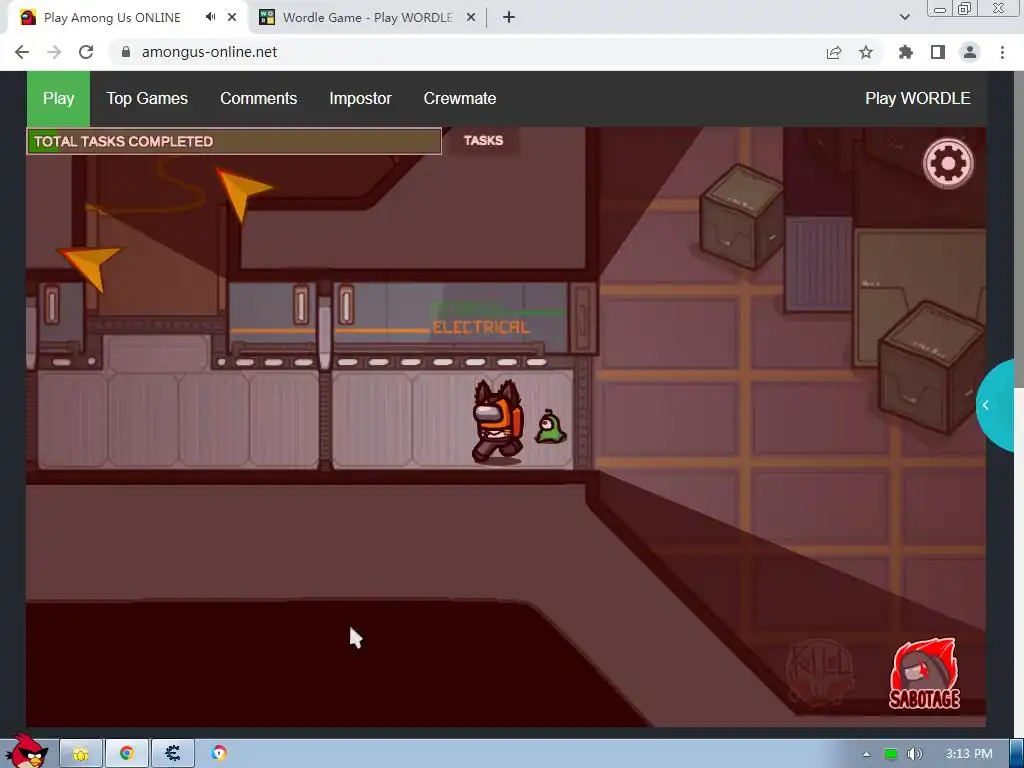Select the Play menu item

coord(58,99)
